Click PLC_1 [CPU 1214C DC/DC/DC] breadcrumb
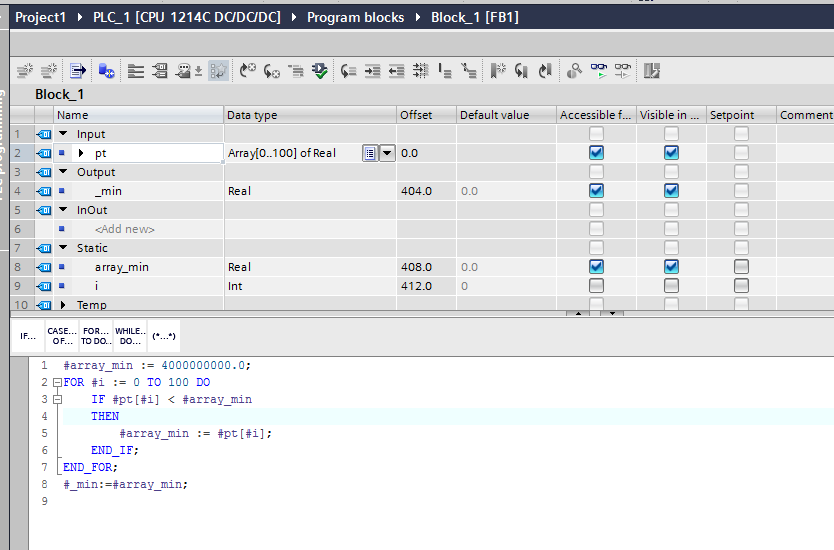Image resolution: width=834 pixels, height=550 pixels. 187,18
